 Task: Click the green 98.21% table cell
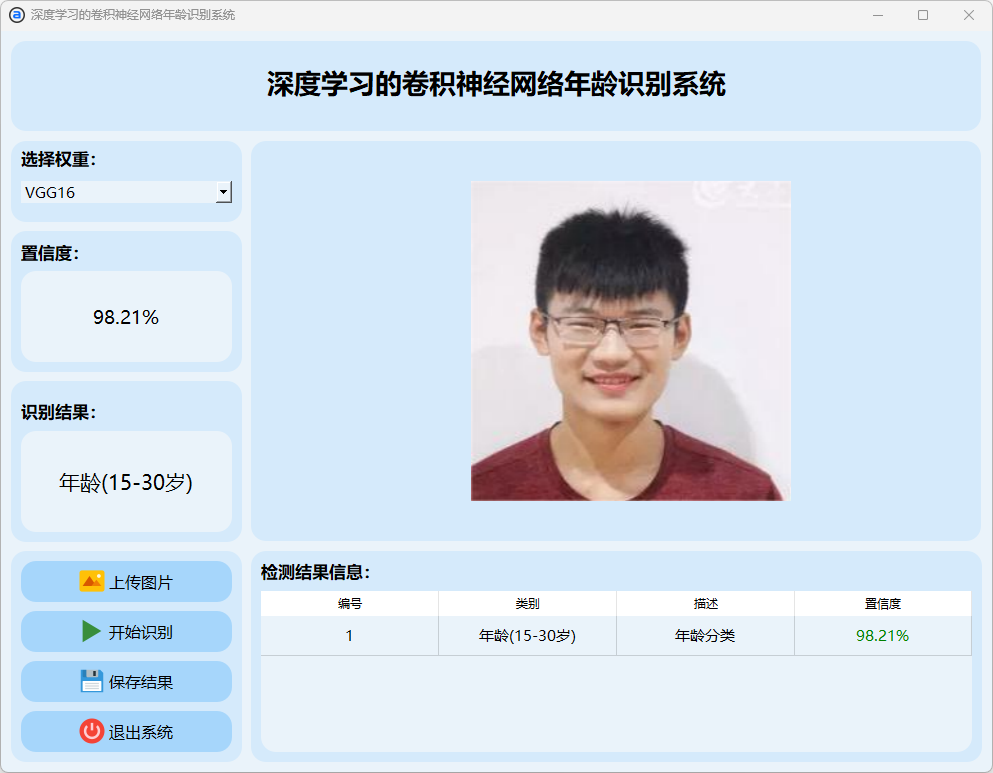[x=882, y=636]
